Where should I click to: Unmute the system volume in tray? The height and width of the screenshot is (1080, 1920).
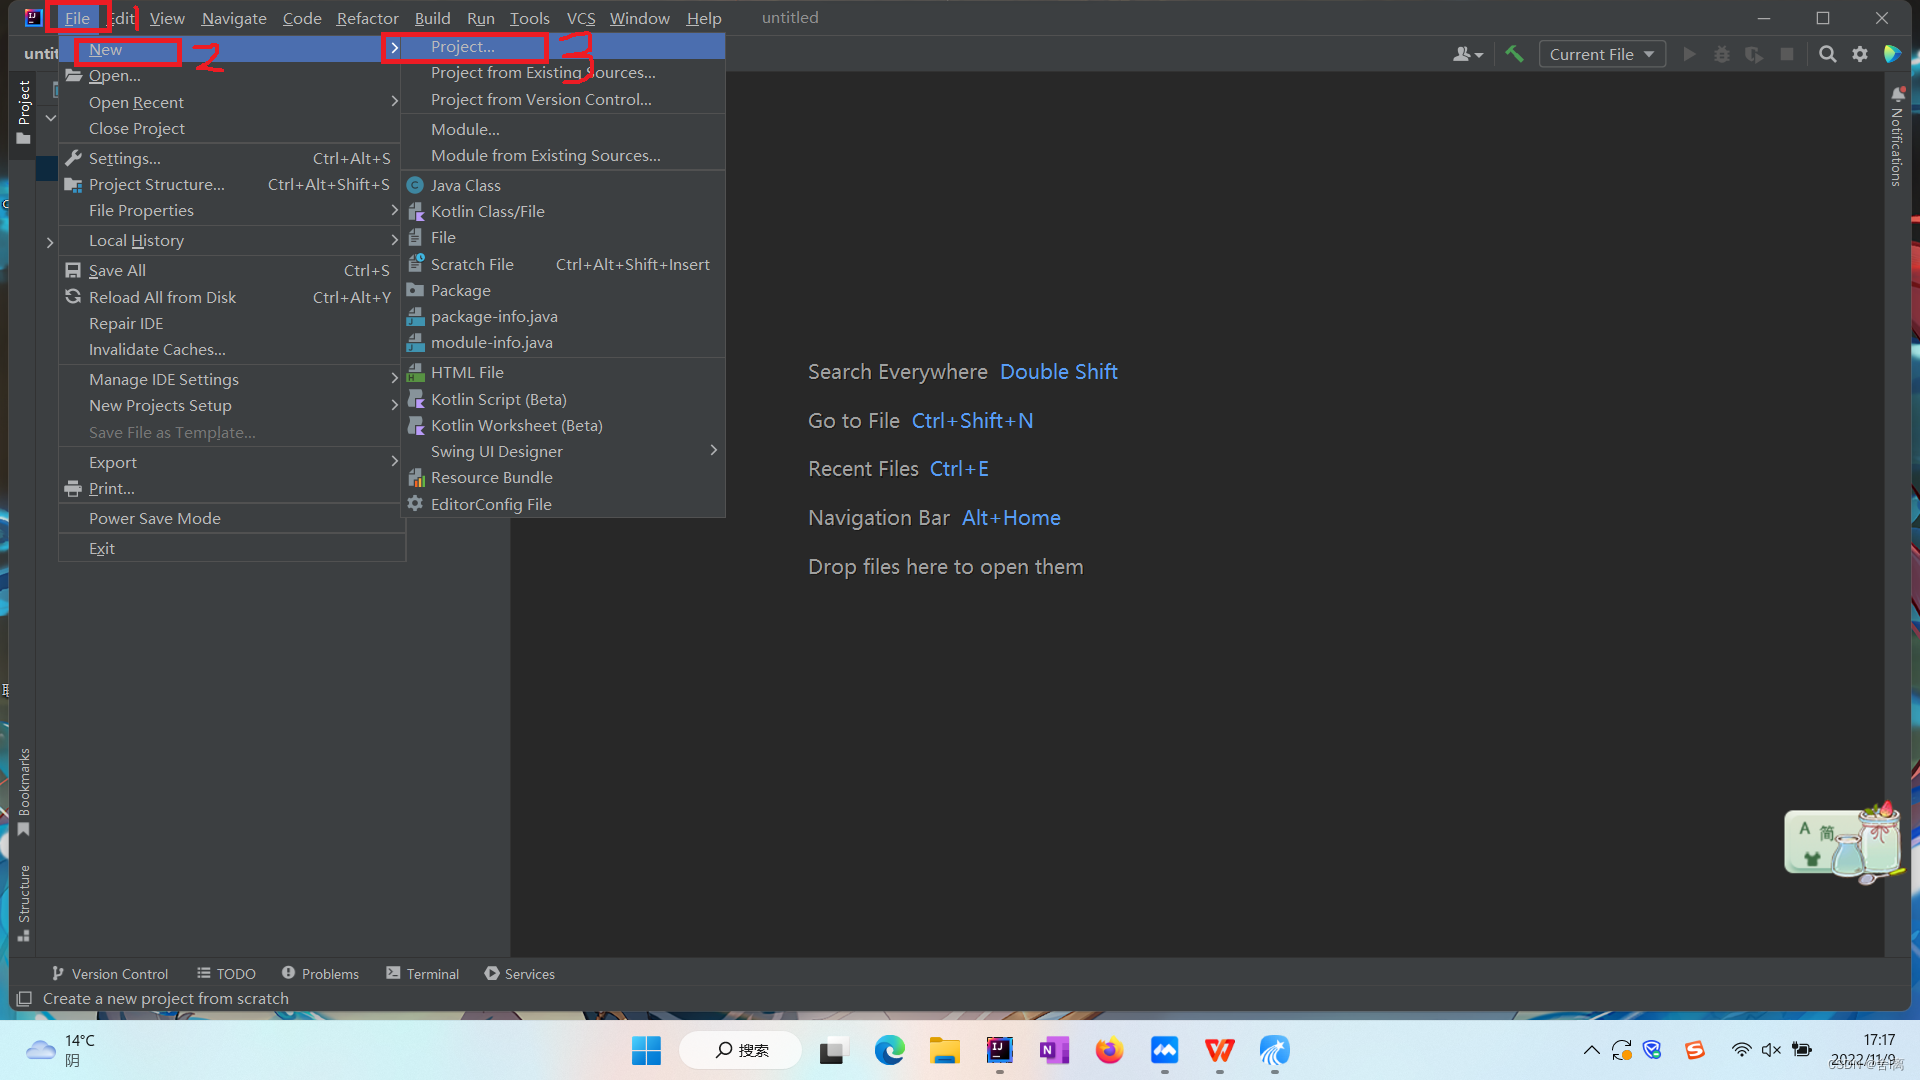point(1772,1050)
